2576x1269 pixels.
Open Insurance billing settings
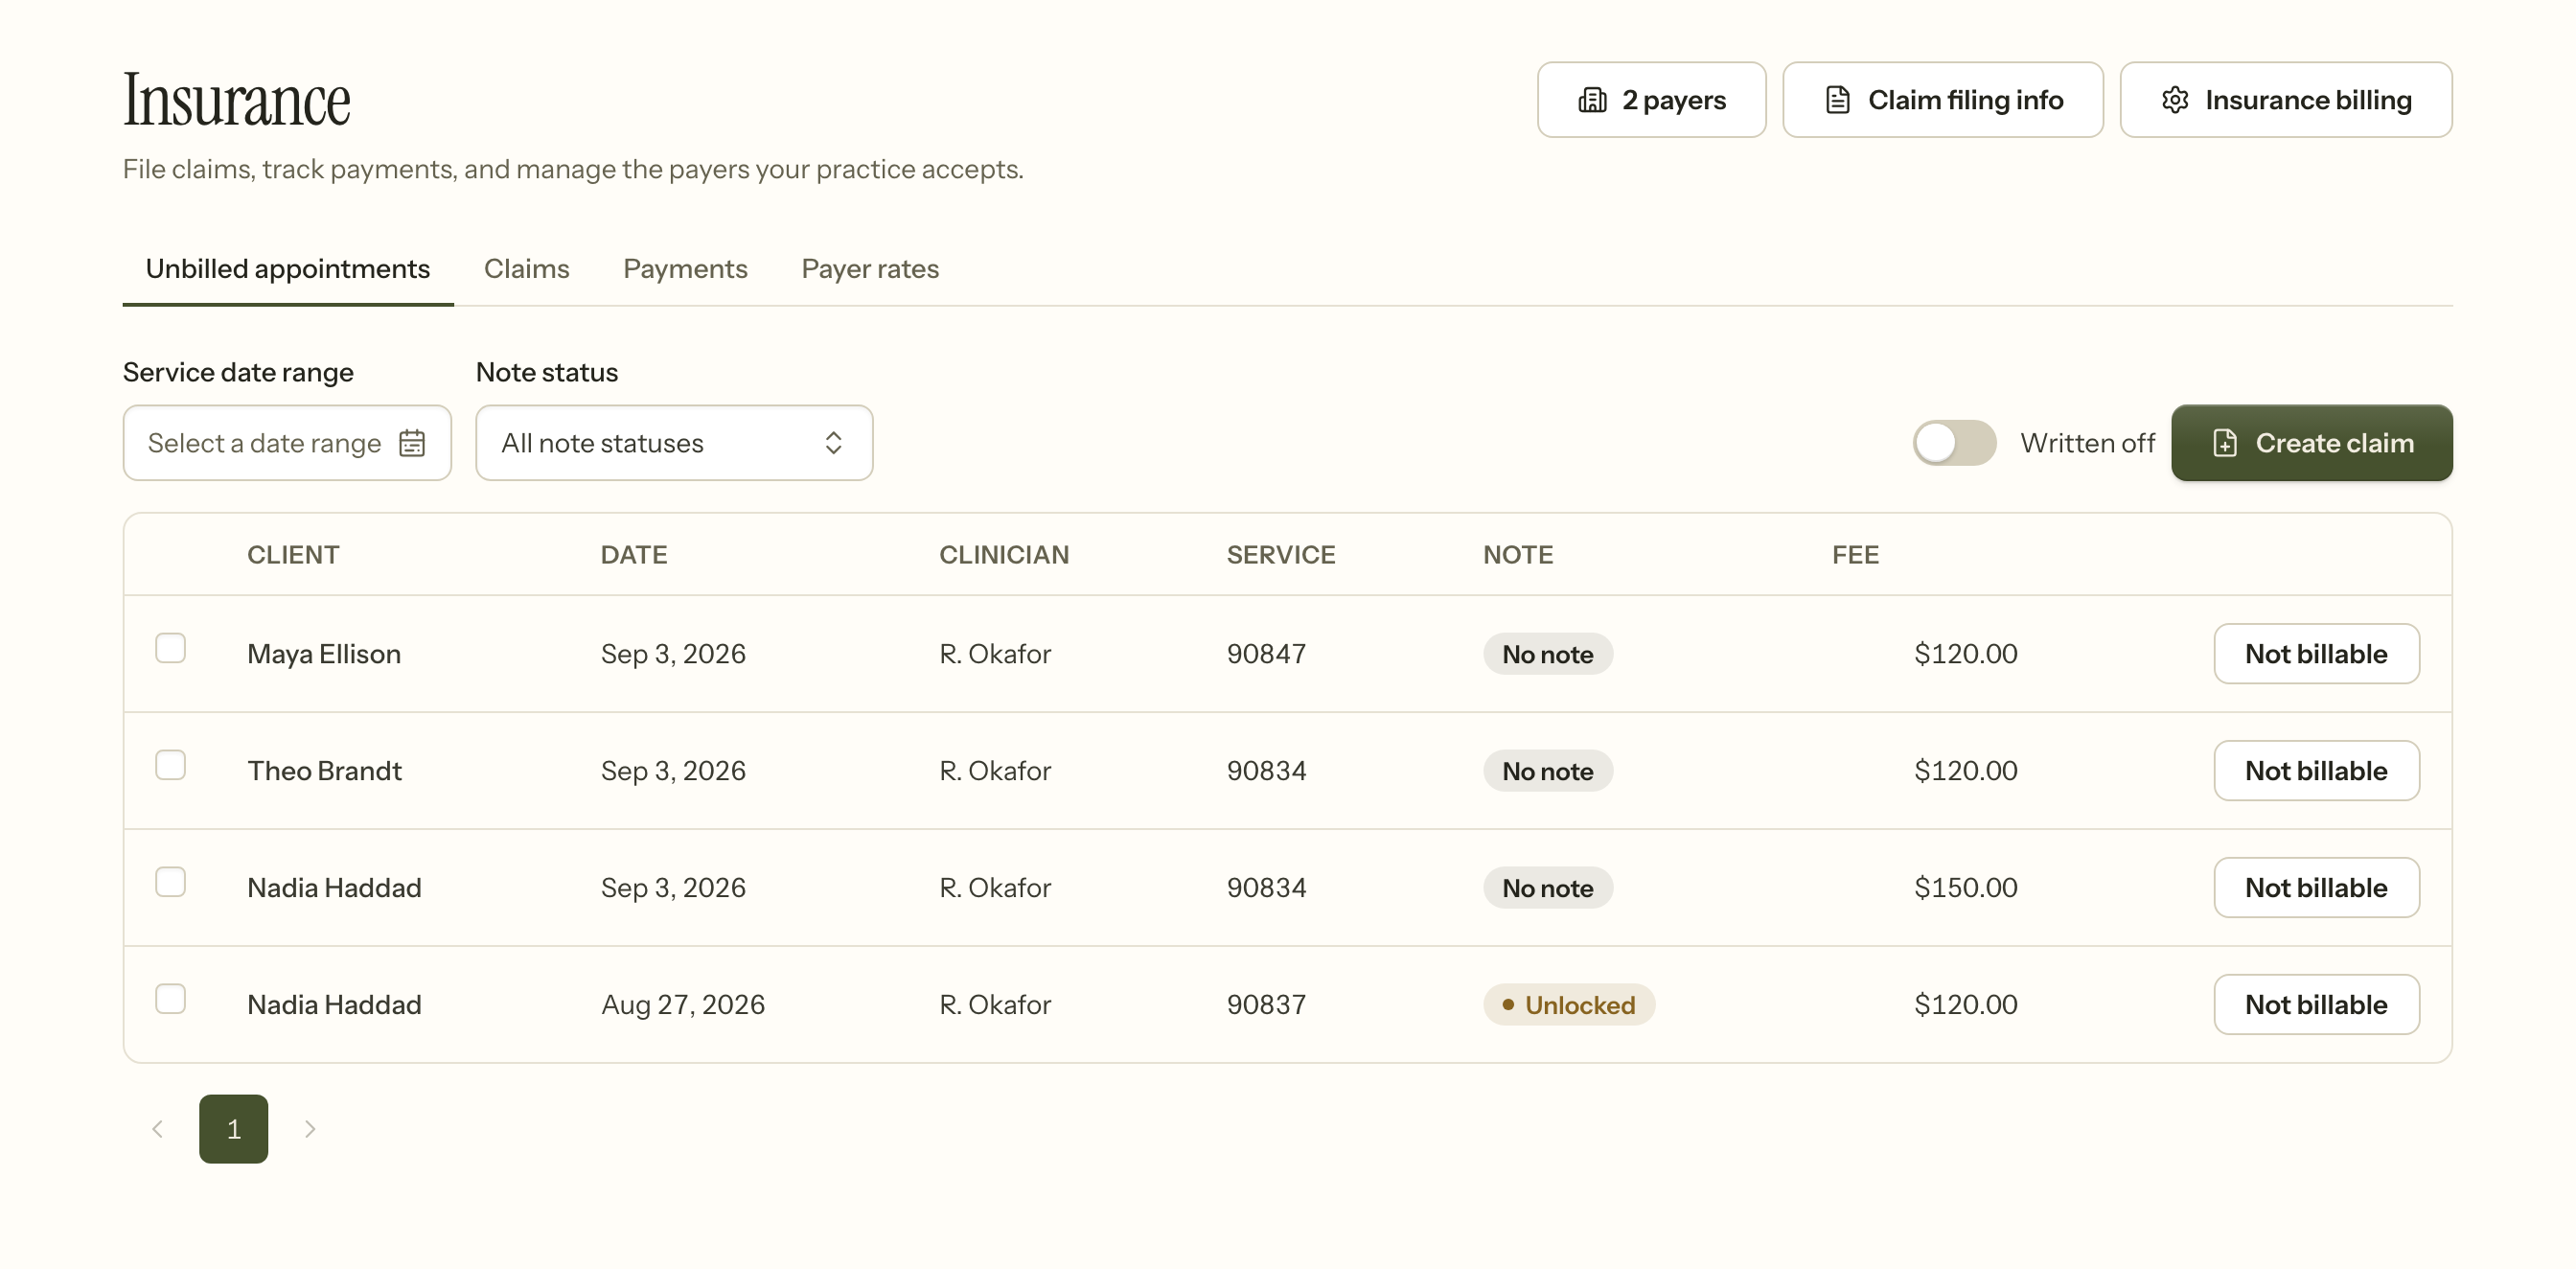click(2286, 100)
